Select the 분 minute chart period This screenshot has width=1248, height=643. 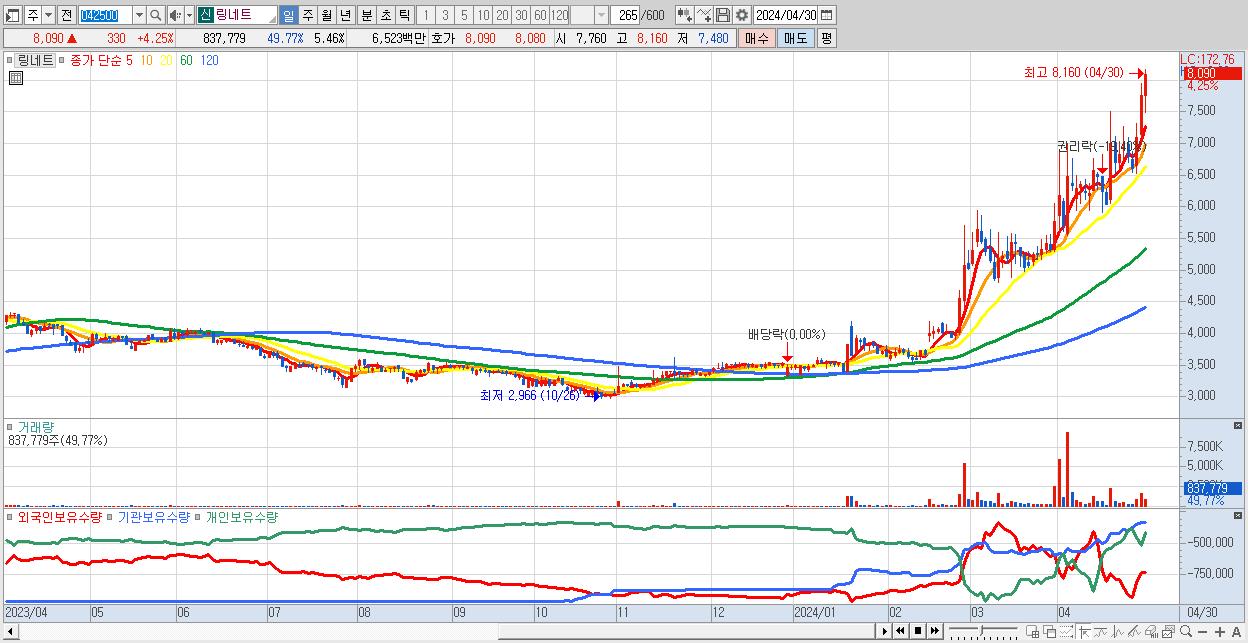tap(367, 15)
